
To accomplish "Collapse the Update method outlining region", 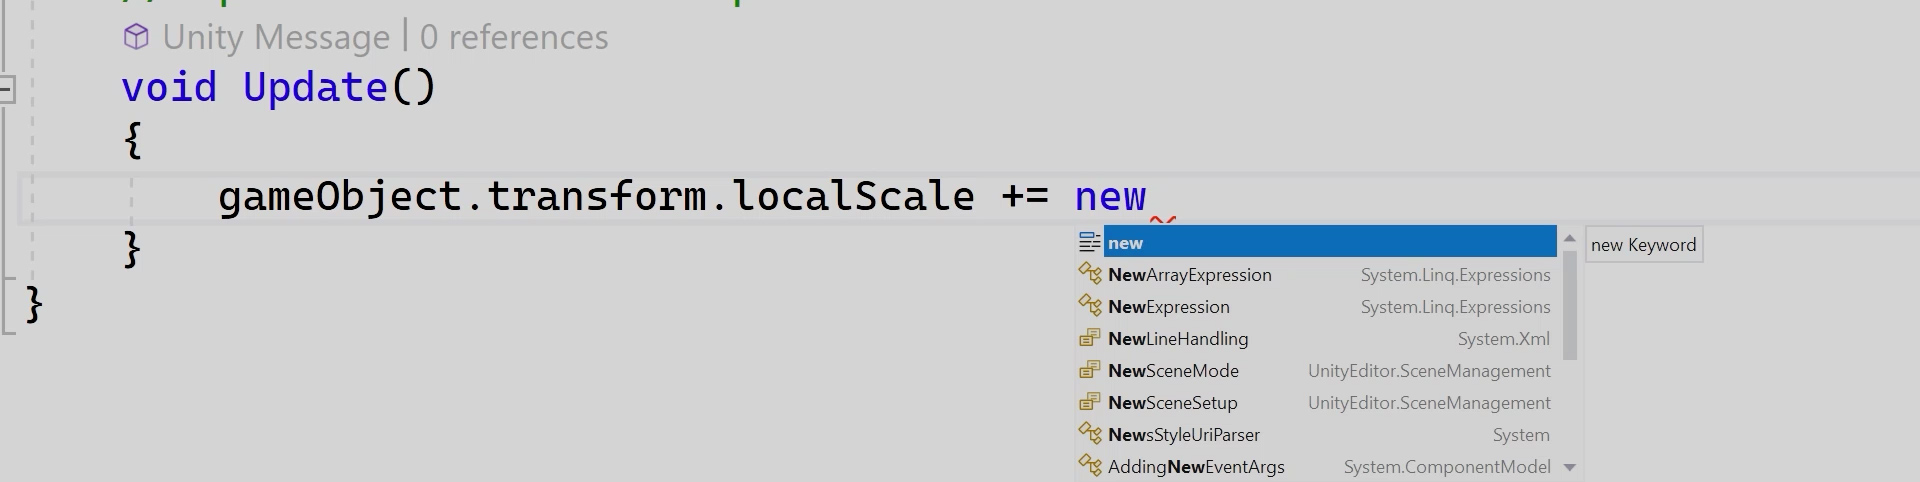I will tap(6, 89).
